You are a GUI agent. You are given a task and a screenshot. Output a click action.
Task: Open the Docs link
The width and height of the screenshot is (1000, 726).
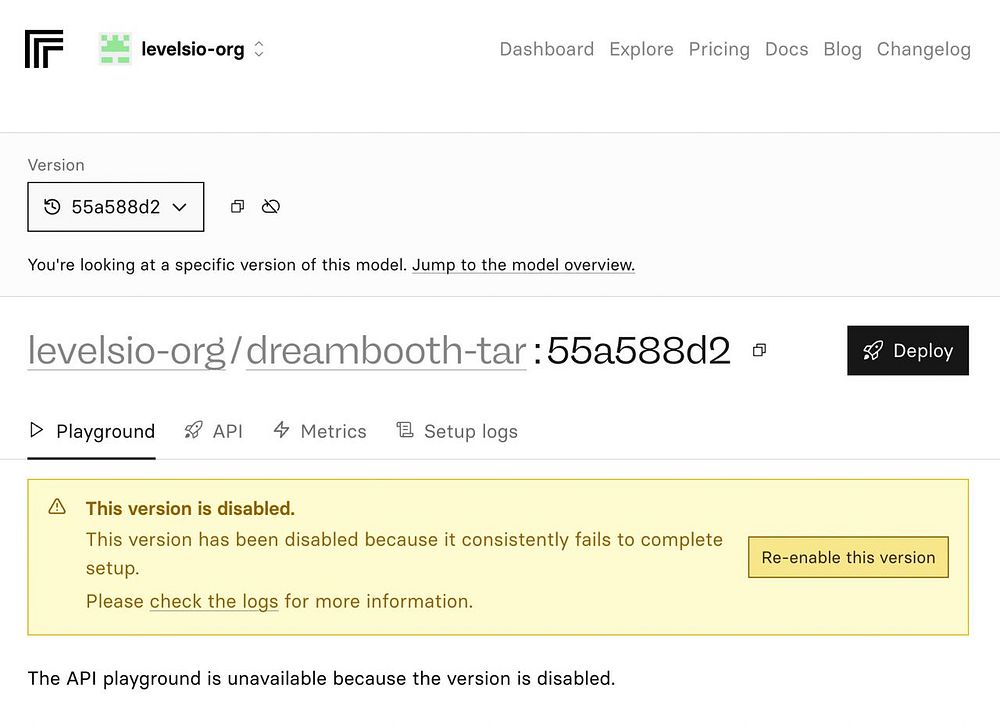[x=786, y=49]
